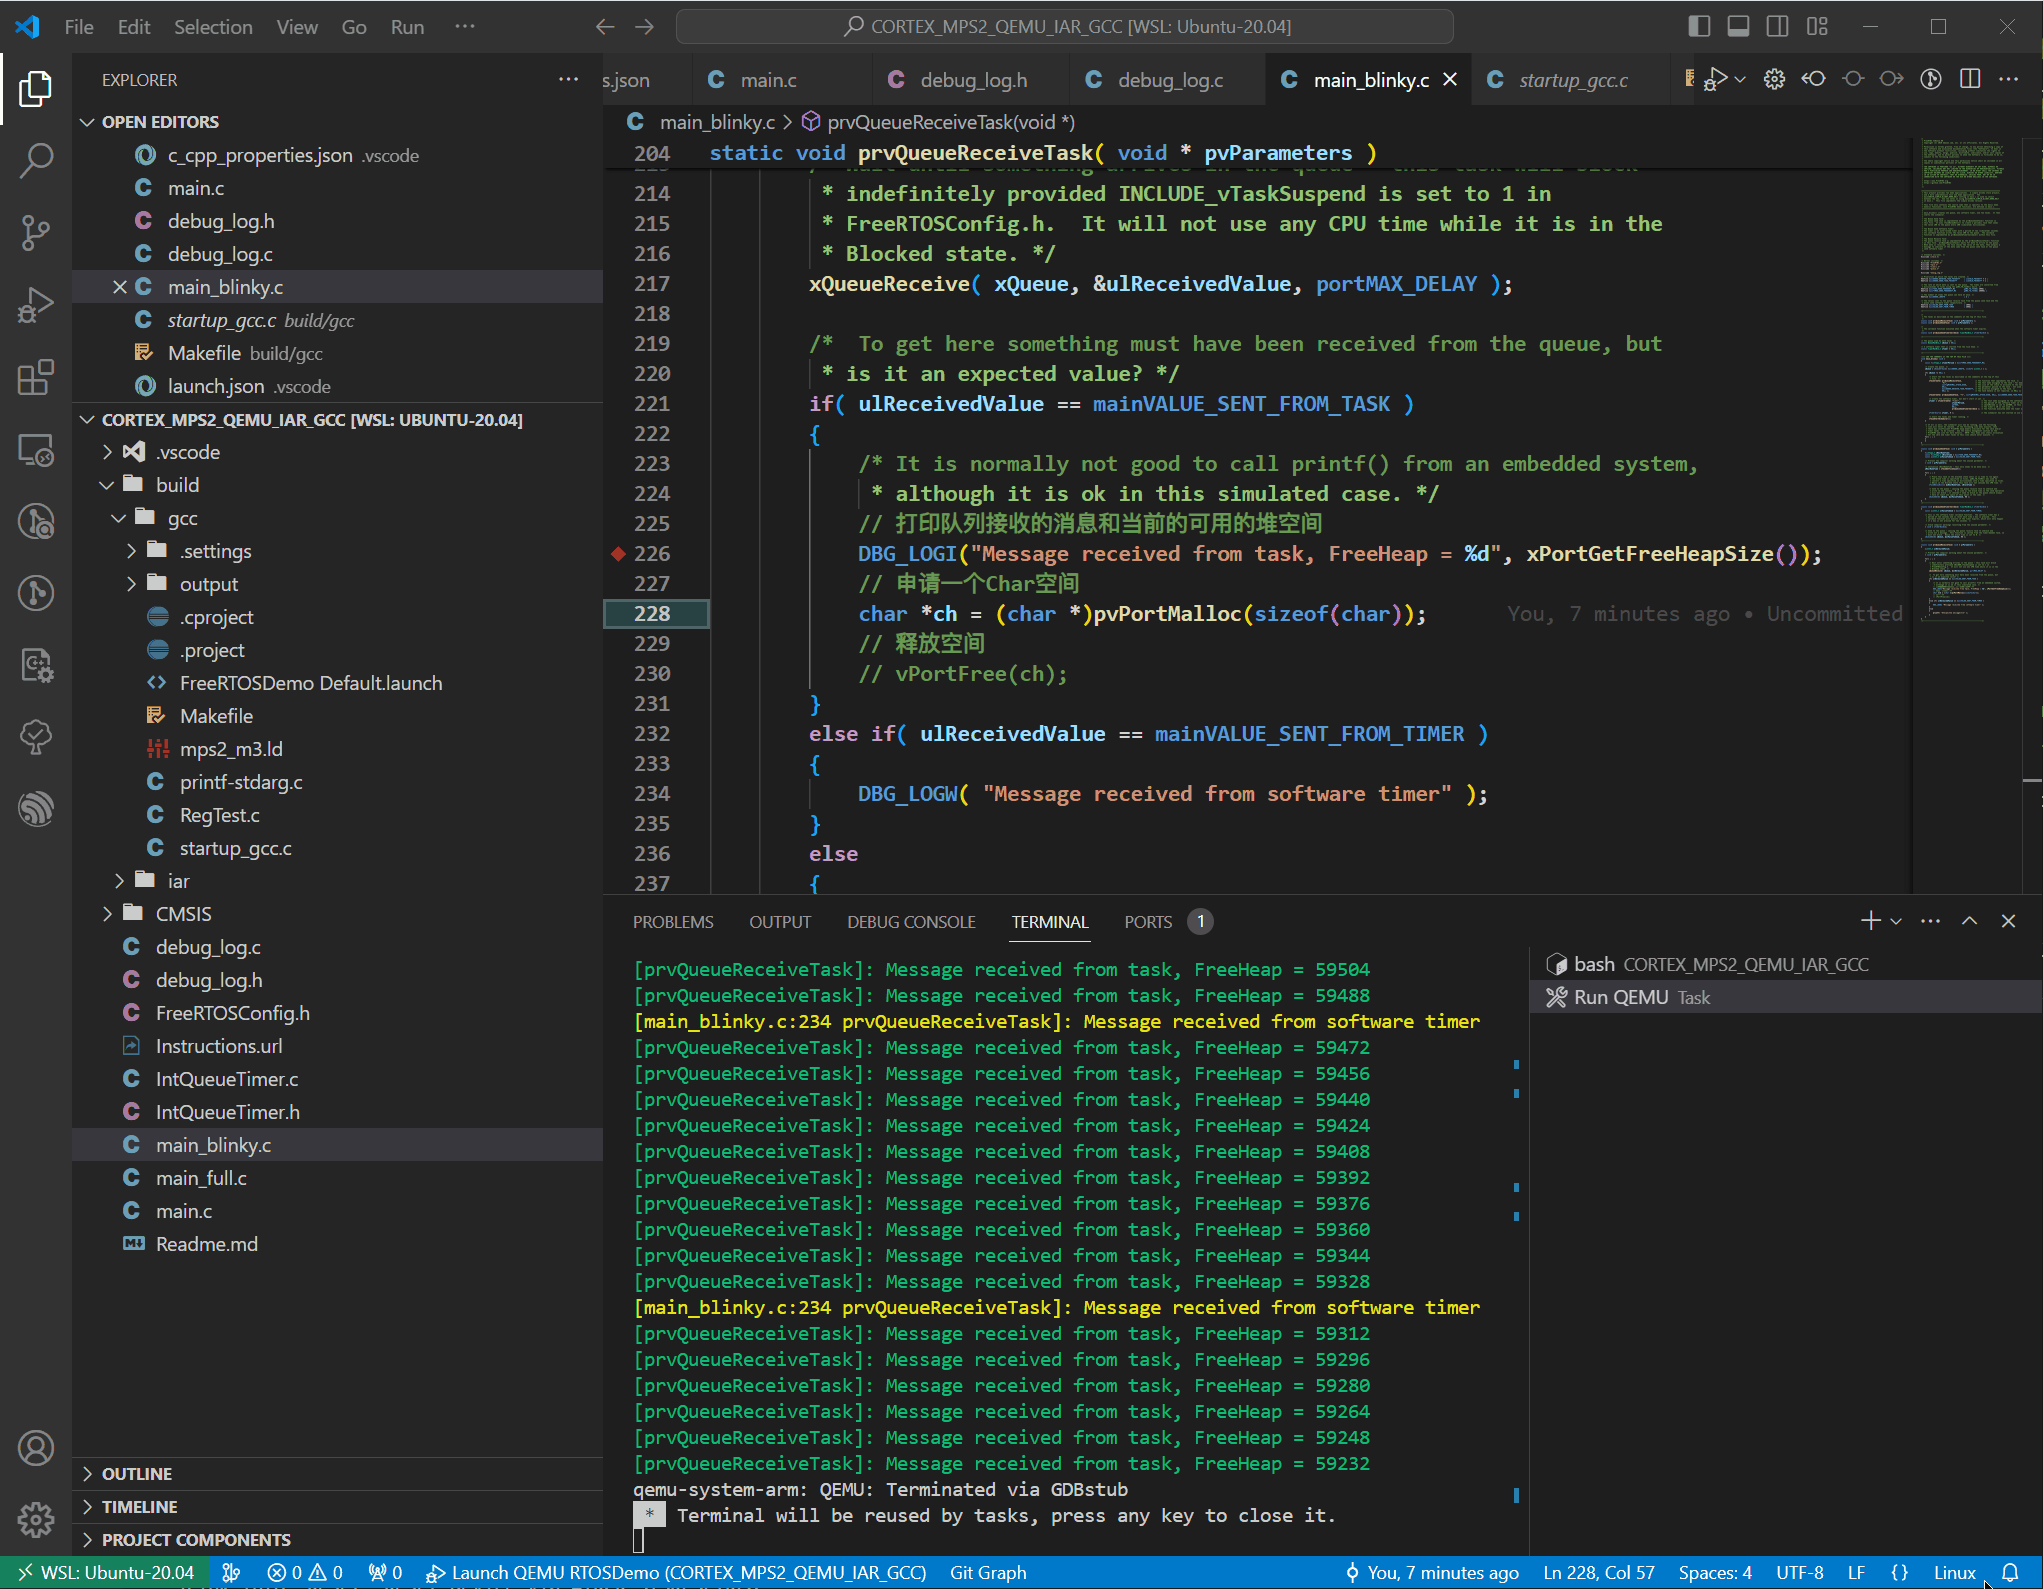The width and height of the screenshot is (2043, 1589).
Task: Click Ln 228, Col 57 cursor position
Action: coord(1598,1572)
